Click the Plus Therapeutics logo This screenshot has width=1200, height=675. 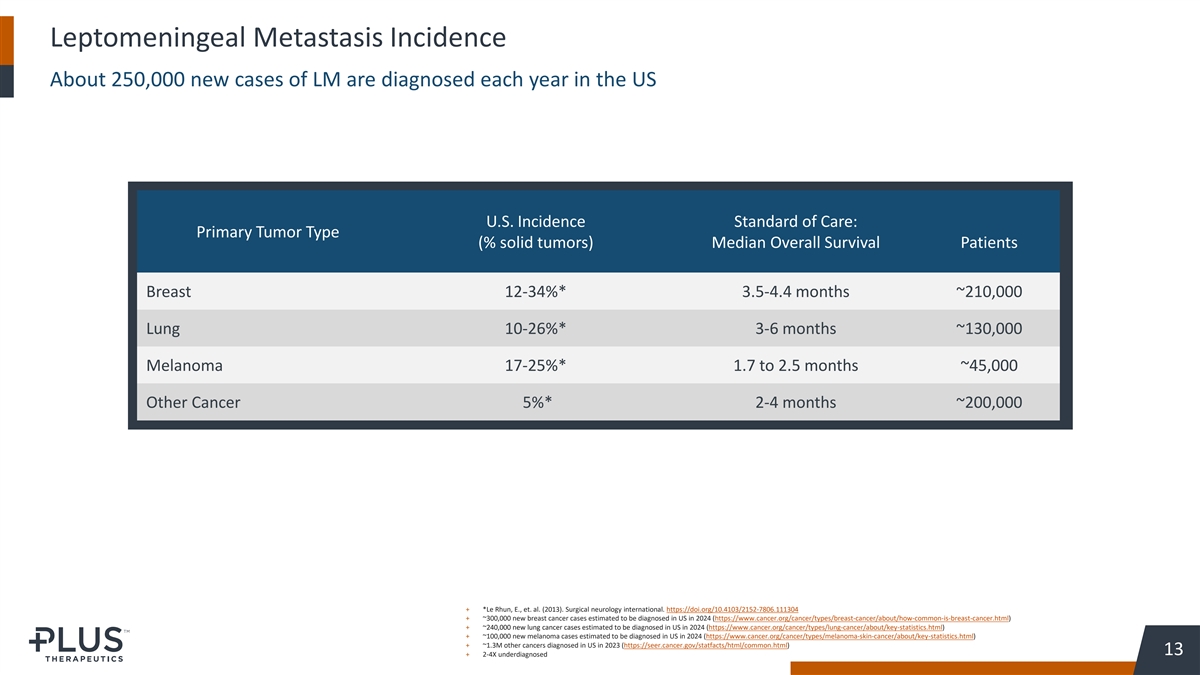click(x=77, y=644)
